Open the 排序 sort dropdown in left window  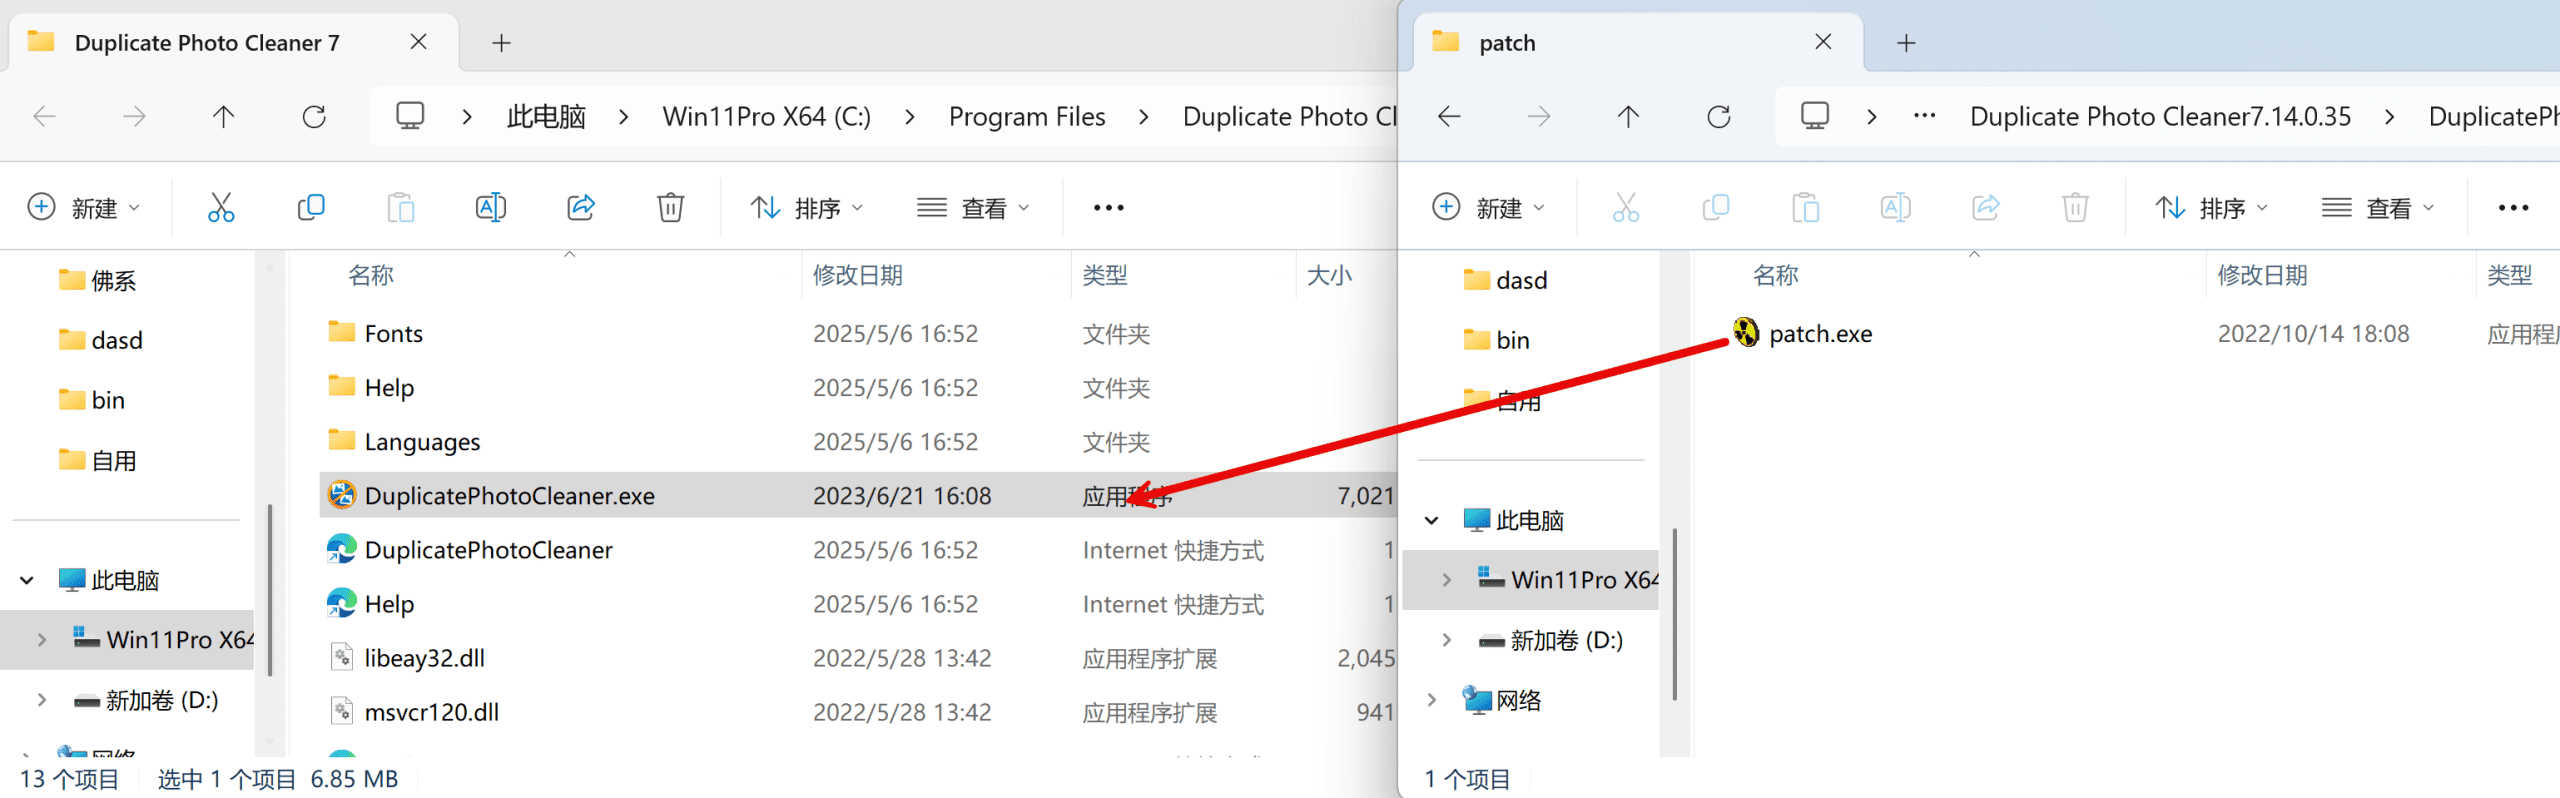pos(806,208)
